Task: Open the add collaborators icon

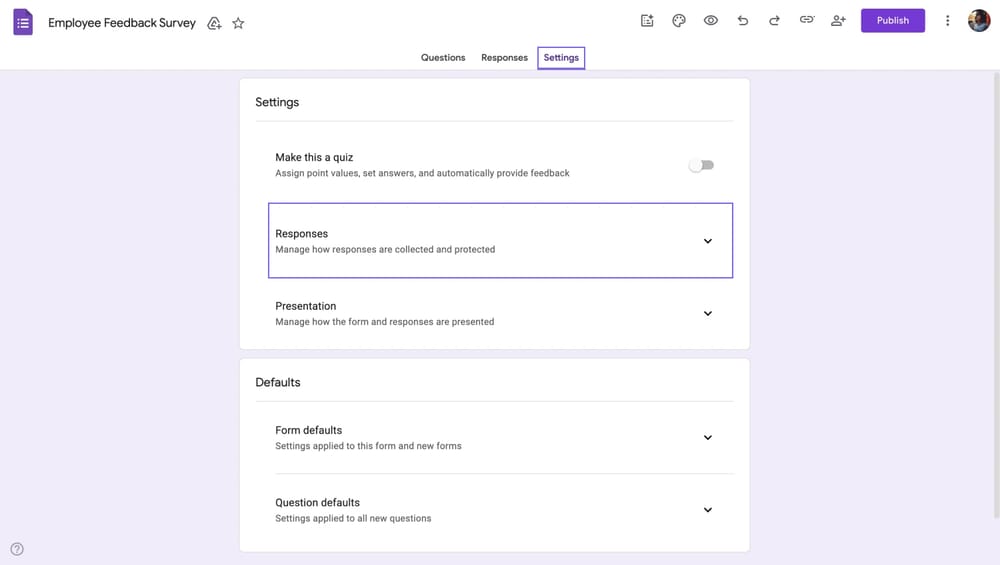Action: pyautogui.click(x=838, y=20)
